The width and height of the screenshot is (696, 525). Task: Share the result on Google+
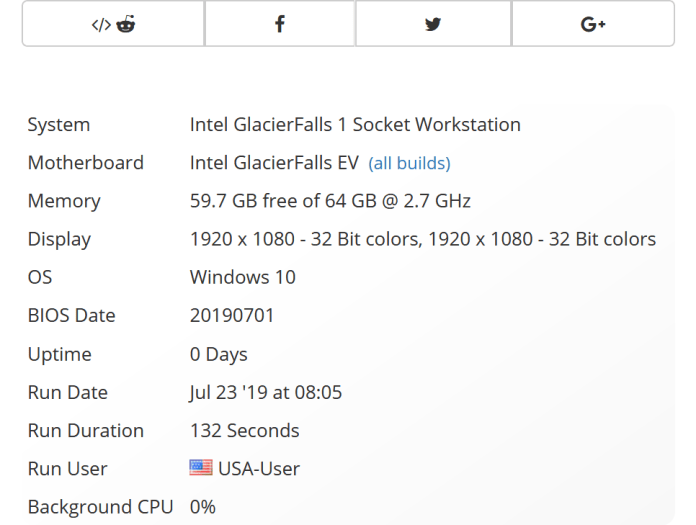593,25
